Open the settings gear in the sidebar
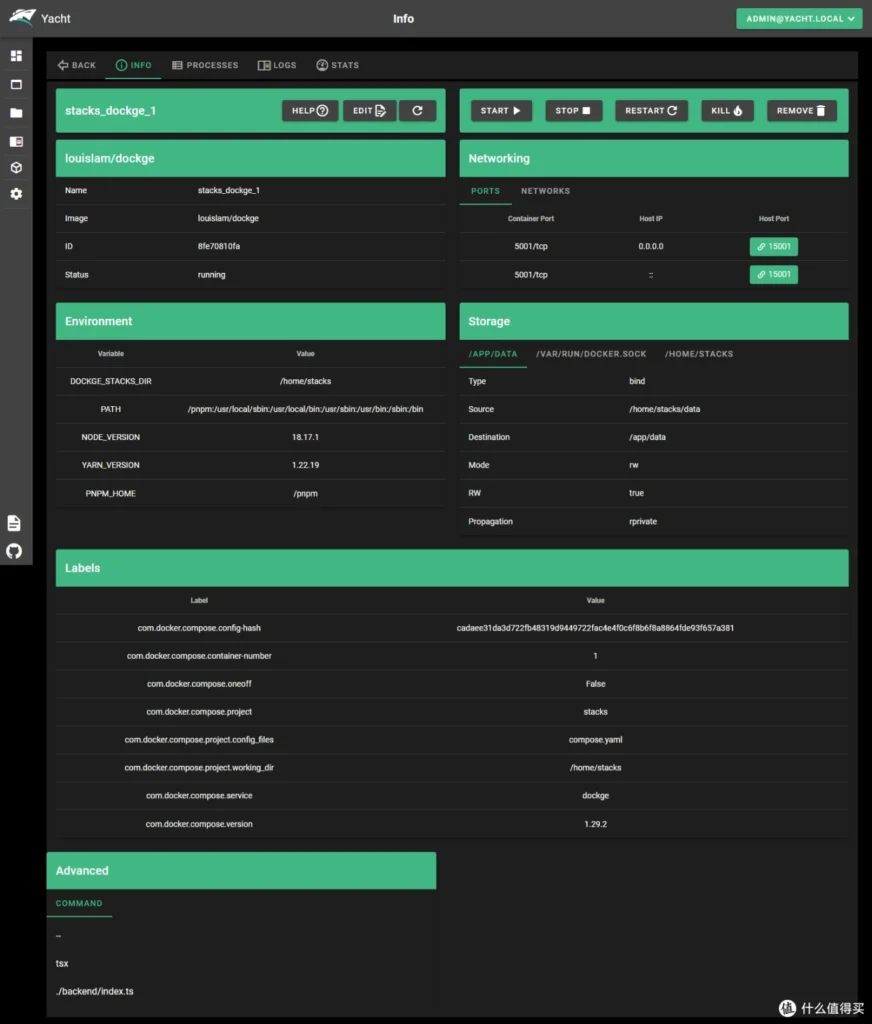This screenshot has width=872, height=1024. coord(16,194)
